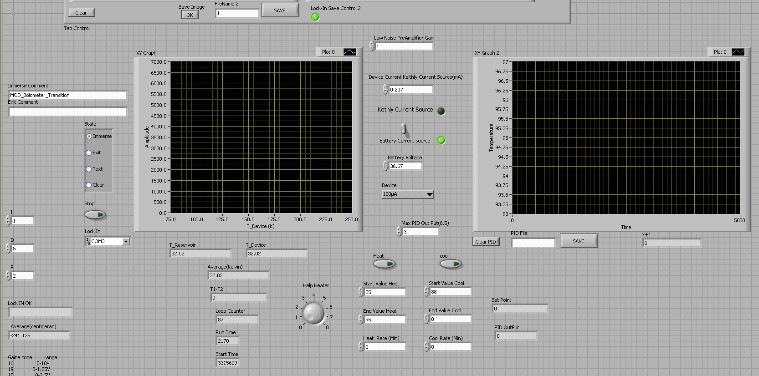
Task: Click the End Value Heat stepper arrows
Action: pyautogui.click(x=361, y=319)
